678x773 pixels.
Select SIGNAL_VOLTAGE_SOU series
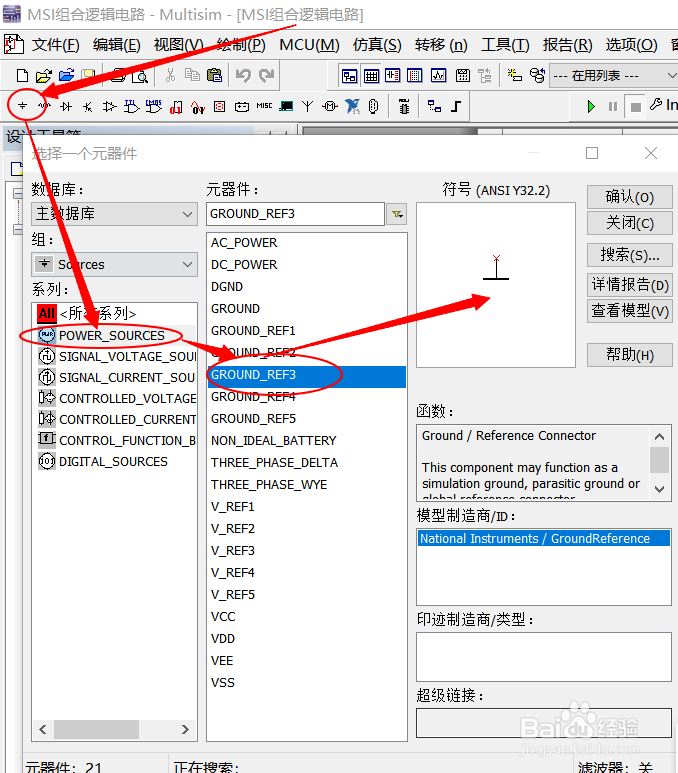(x=117, y=356)
